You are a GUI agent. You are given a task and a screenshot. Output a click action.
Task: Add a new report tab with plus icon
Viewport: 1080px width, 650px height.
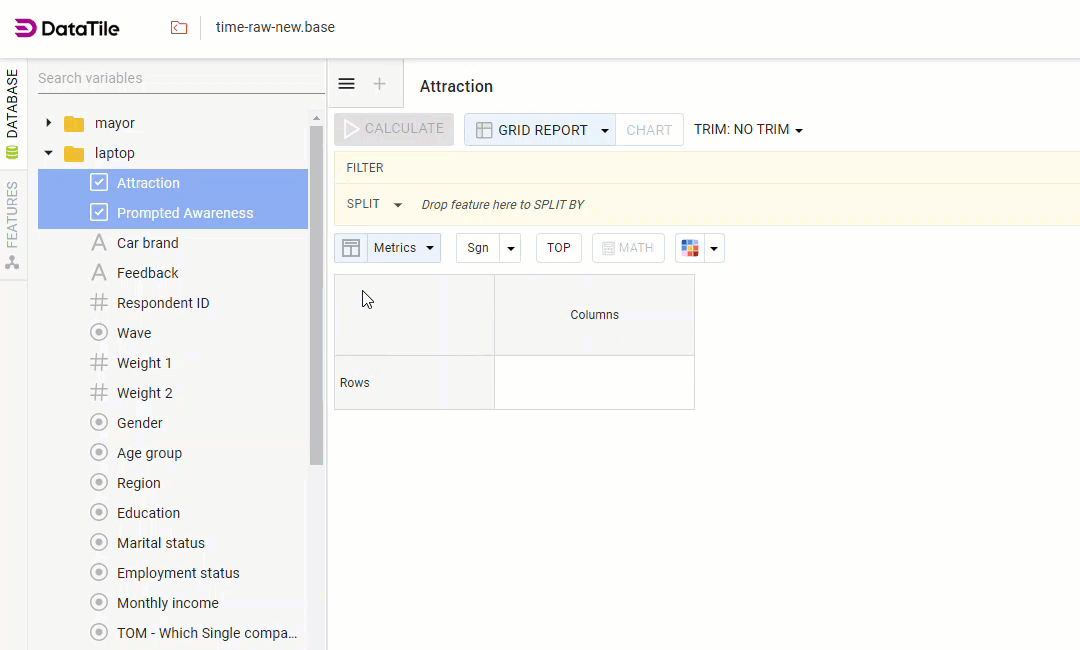(379, 84)
